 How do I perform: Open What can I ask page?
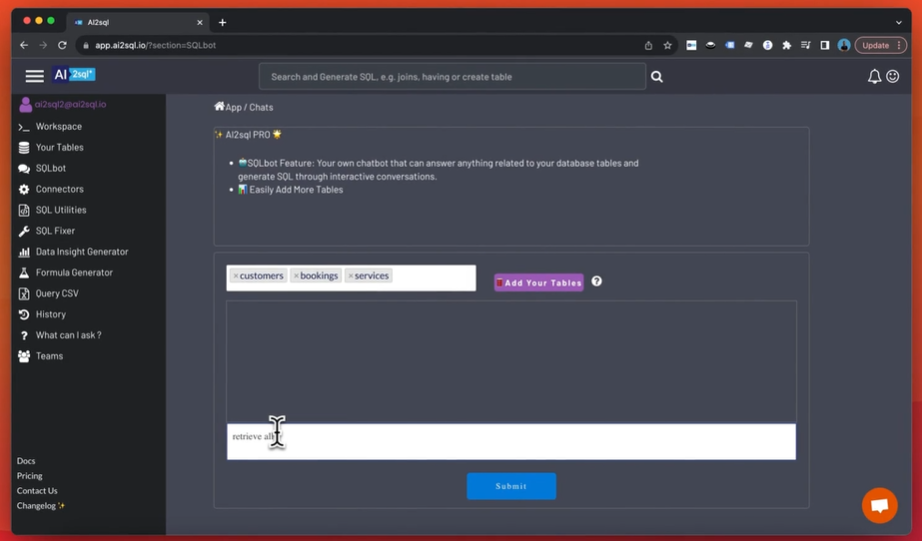click(x=68, y=335)
